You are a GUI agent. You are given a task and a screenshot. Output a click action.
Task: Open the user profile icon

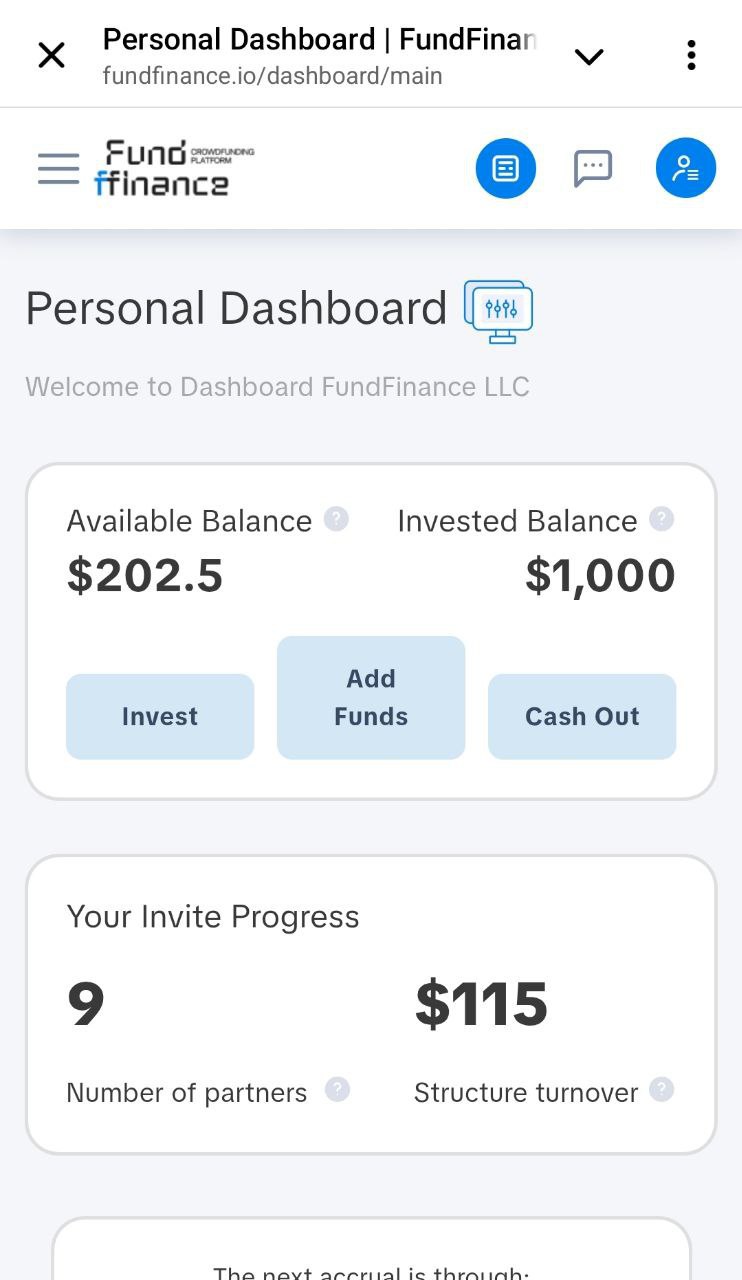[x=686, y=168]
